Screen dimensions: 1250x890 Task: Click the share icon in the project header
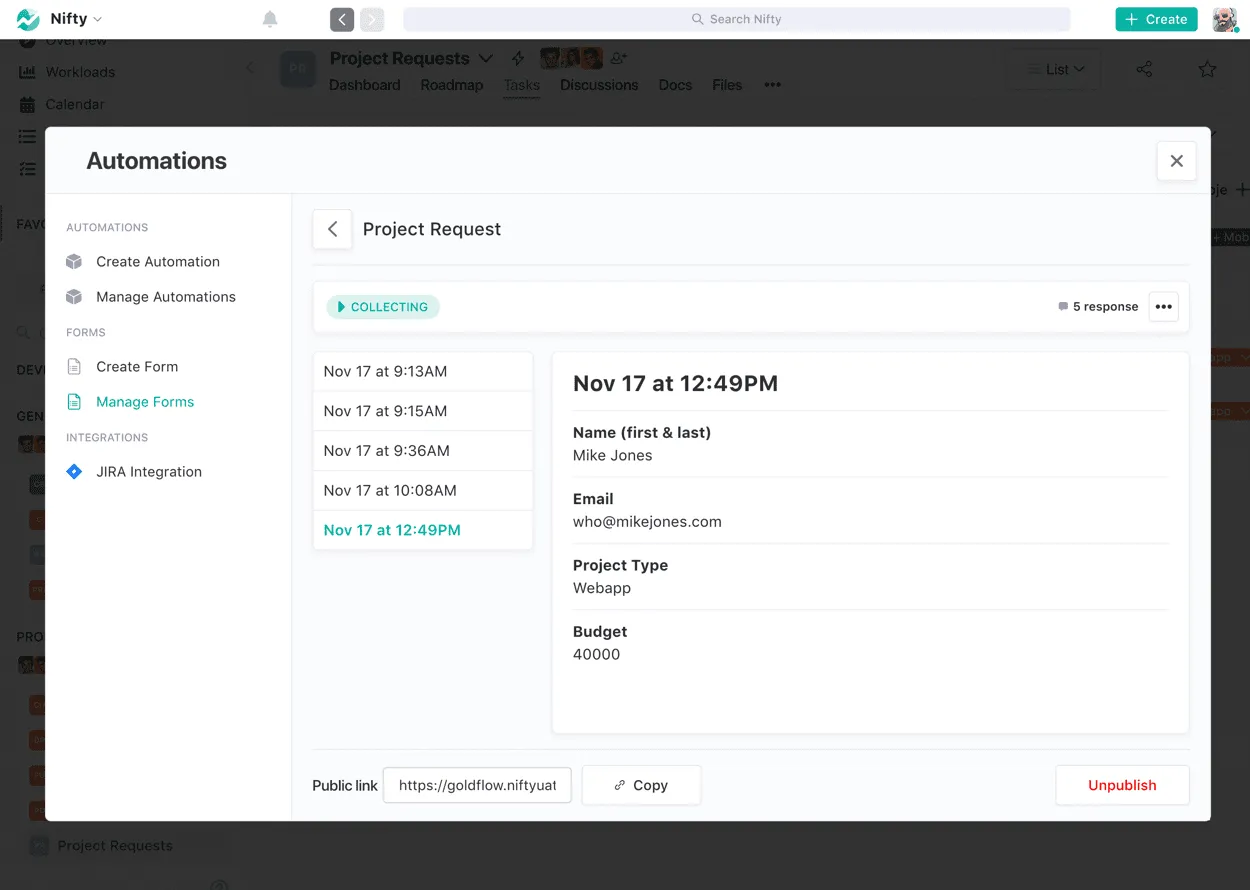coord(1143,69)
